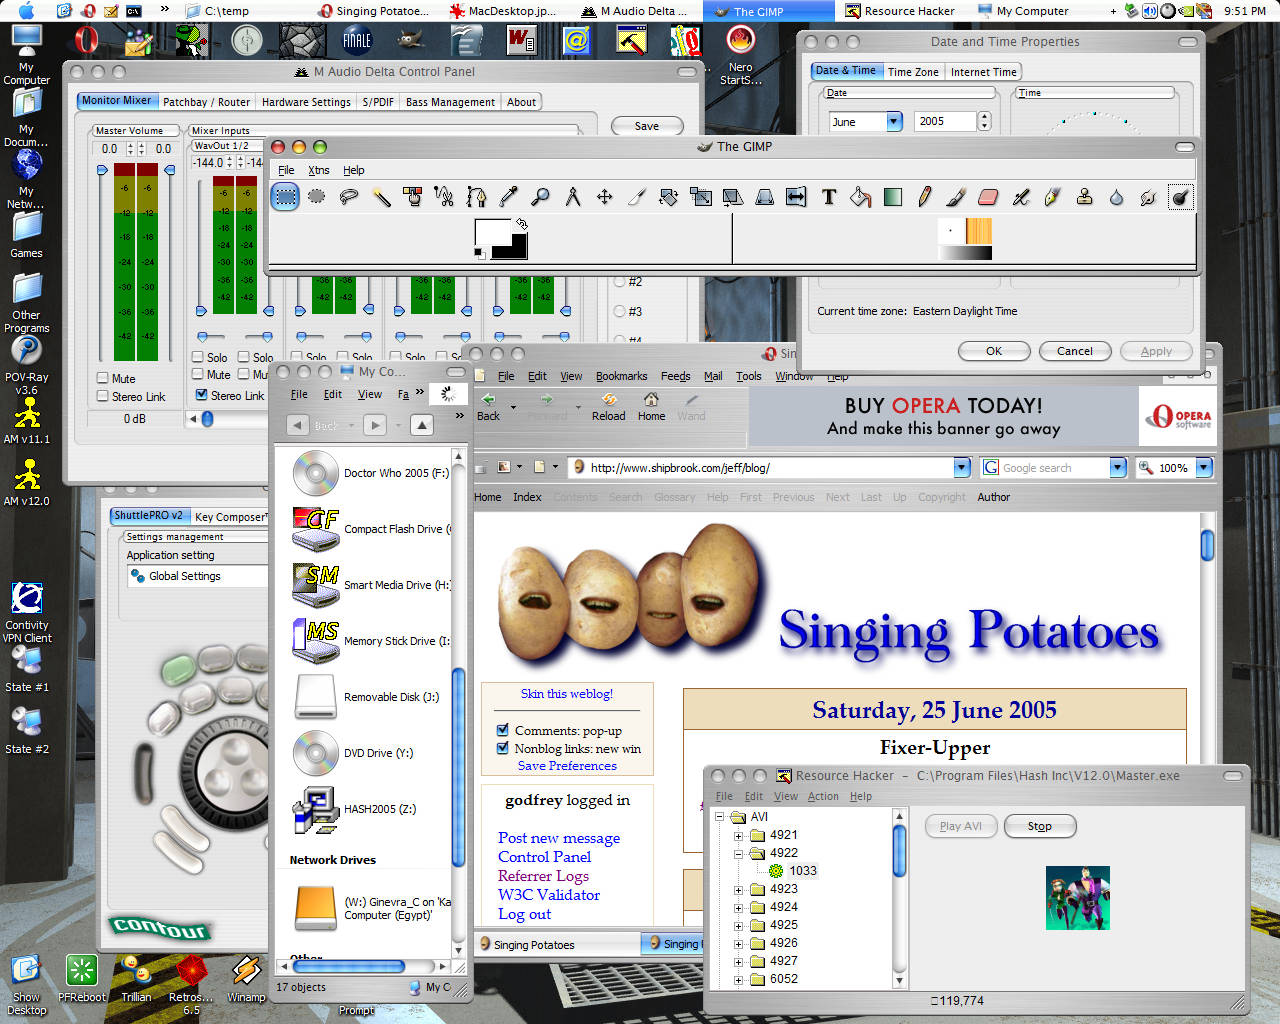Swap foreground and background colors arrow
1280x1024 pixels.
521,224
